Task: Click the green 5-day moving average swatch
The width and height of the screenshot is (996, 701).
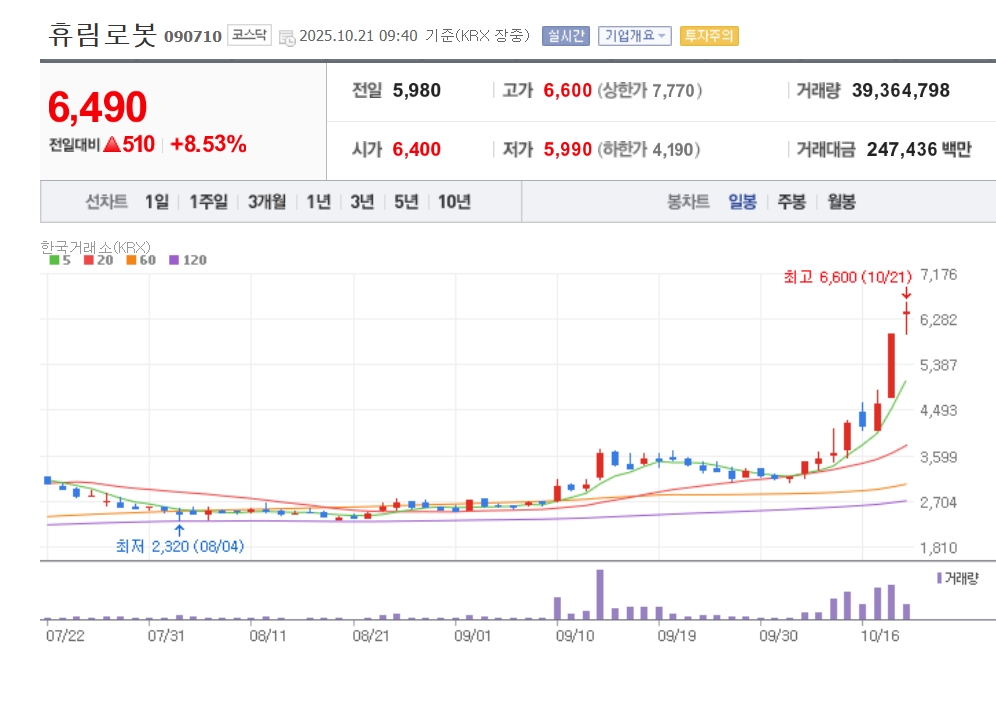Action: pyautogui.click(x=53, y=260)
